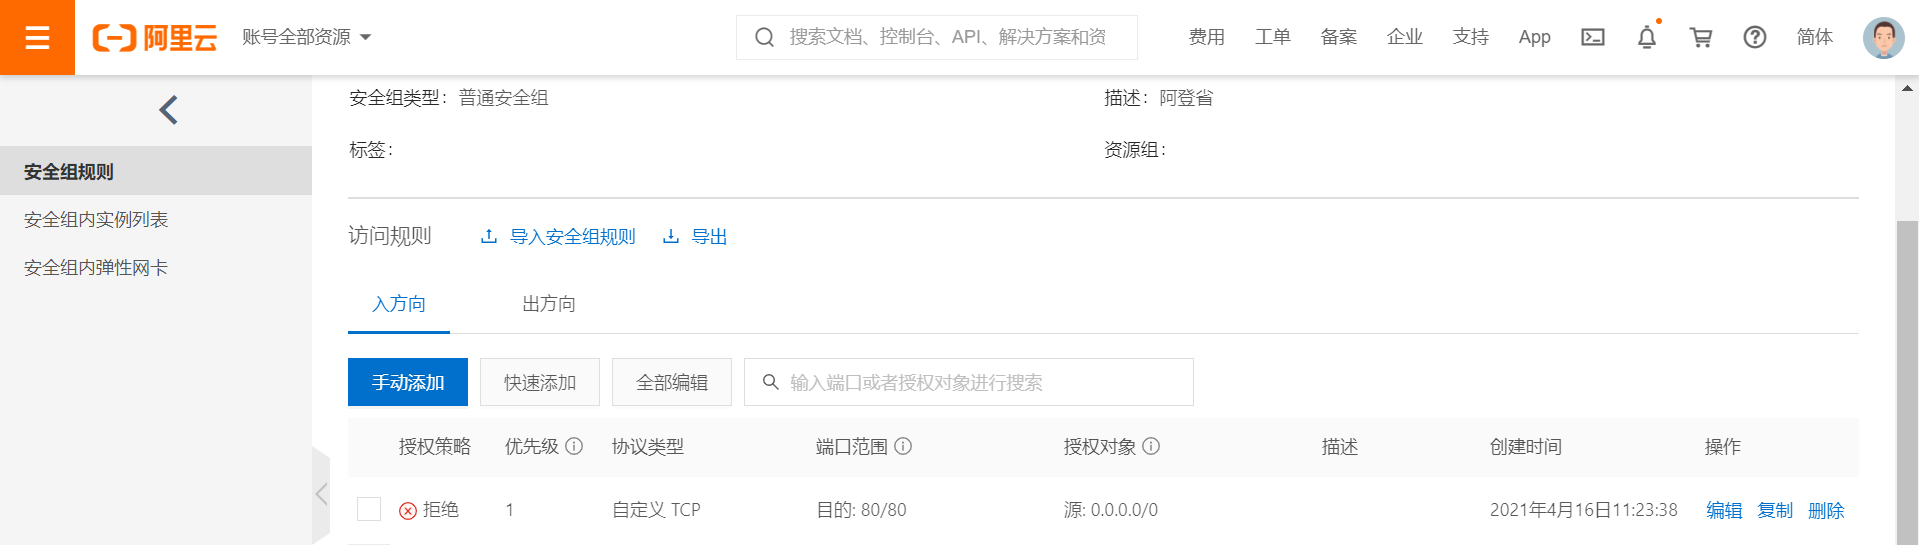Image resolution: width=1919 pixels, height=545 pixels.
Task: Click the 编辑 link for the rule
Action: coord(1723,510)
